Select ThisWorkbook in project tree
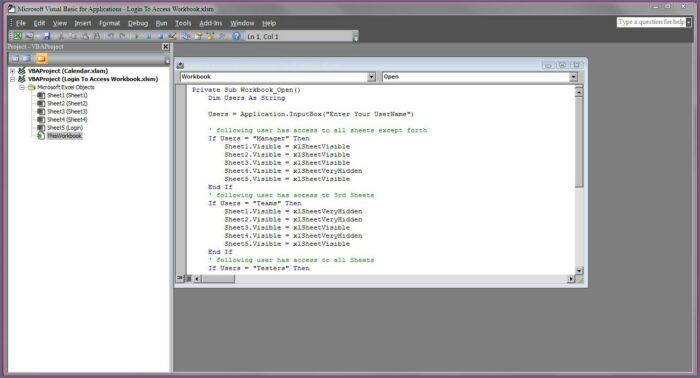The image size is (700, 378). pyautogui.click(x=64, y=136)
